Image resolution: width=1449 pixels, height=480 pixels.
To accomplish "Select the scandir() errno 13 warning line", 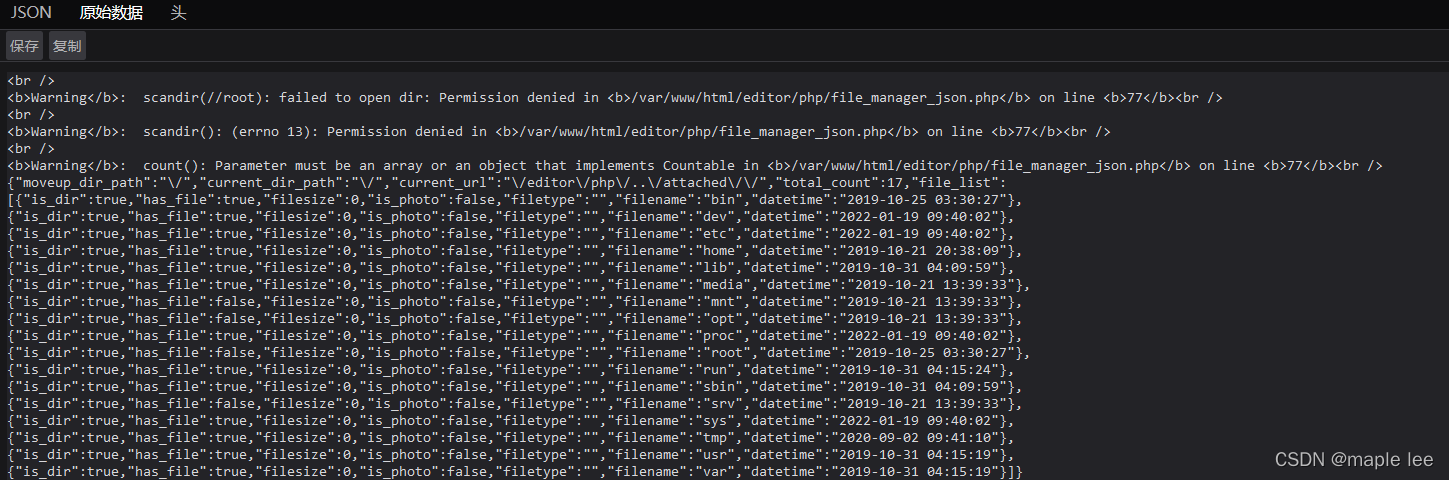I will [559, 132].
